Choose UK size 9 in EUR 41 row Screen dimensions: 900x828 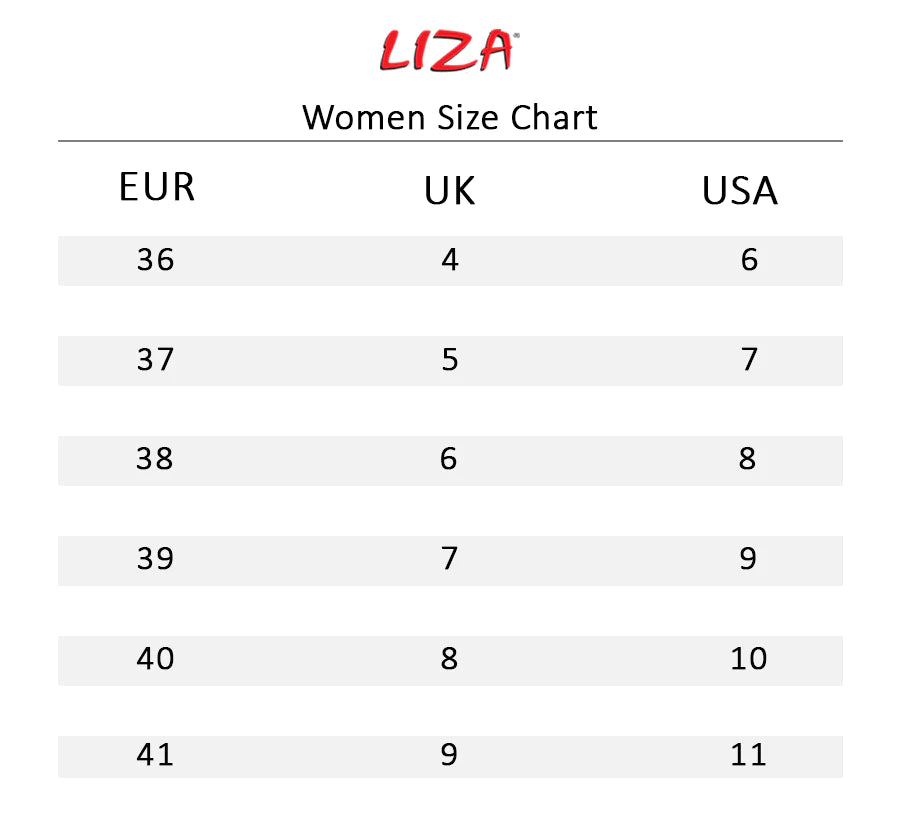[x=449, y=755]
